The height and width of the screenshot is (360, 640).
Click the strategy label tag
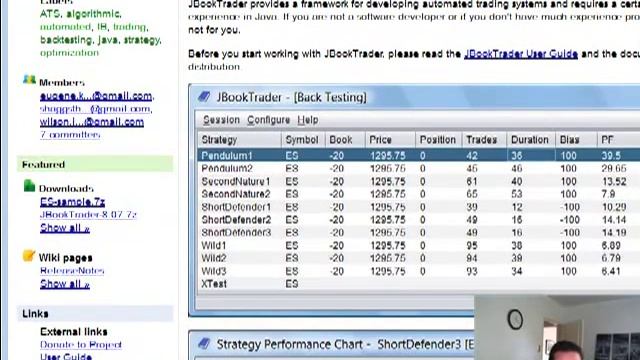tap(142, 40)
